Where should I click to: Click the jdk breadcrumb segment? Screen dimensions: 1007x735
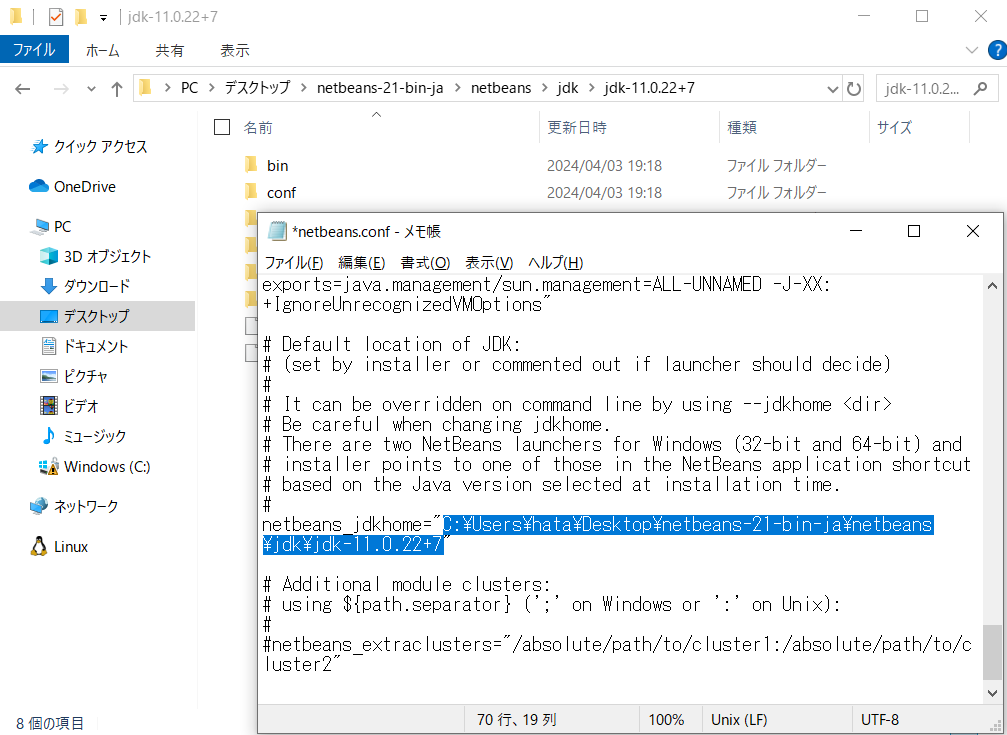point(568,87)
